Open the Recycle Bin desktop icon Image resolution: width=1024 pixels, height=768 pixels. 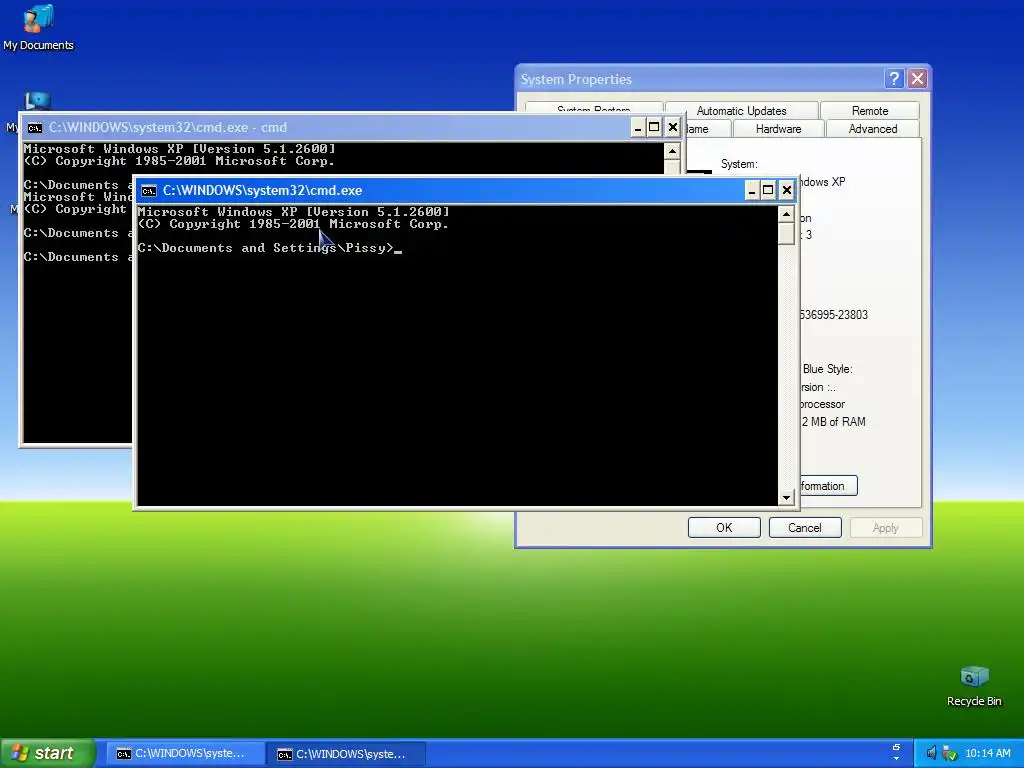click(974, 686)
